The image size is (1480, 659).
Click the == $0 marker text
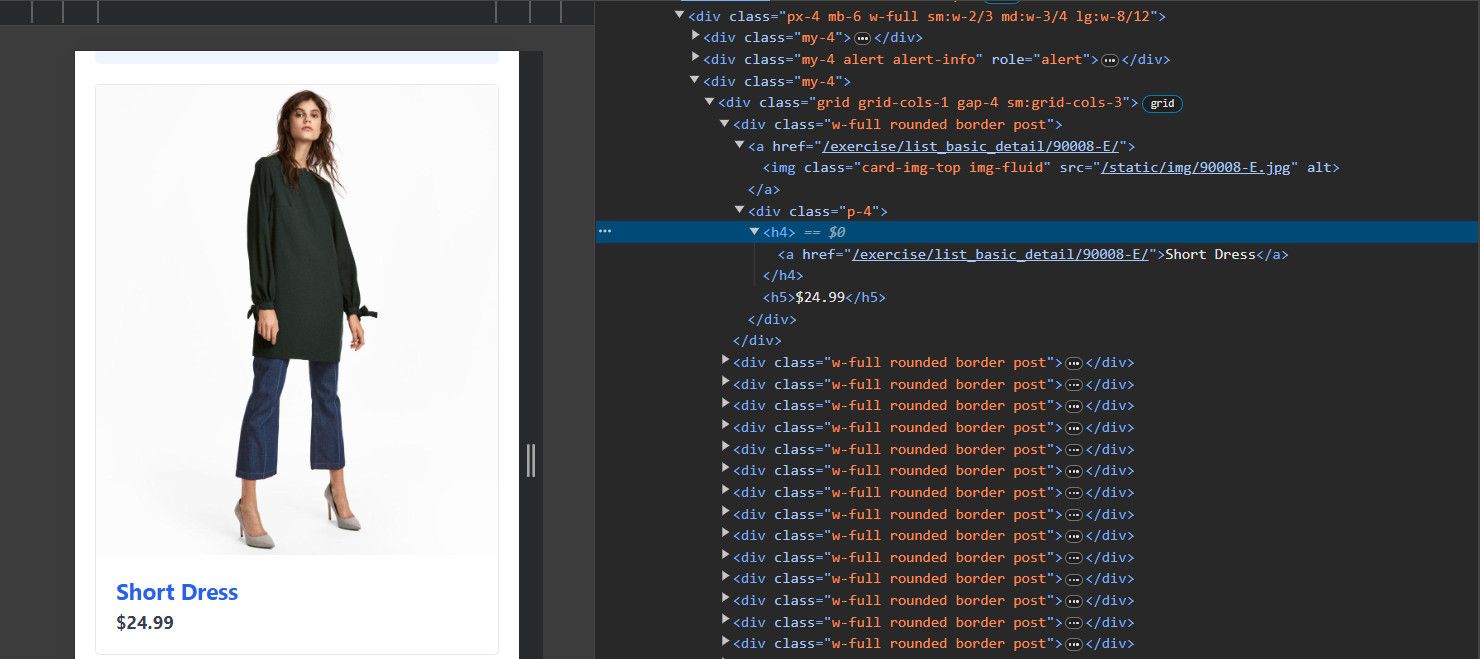(x=825, y=232)
